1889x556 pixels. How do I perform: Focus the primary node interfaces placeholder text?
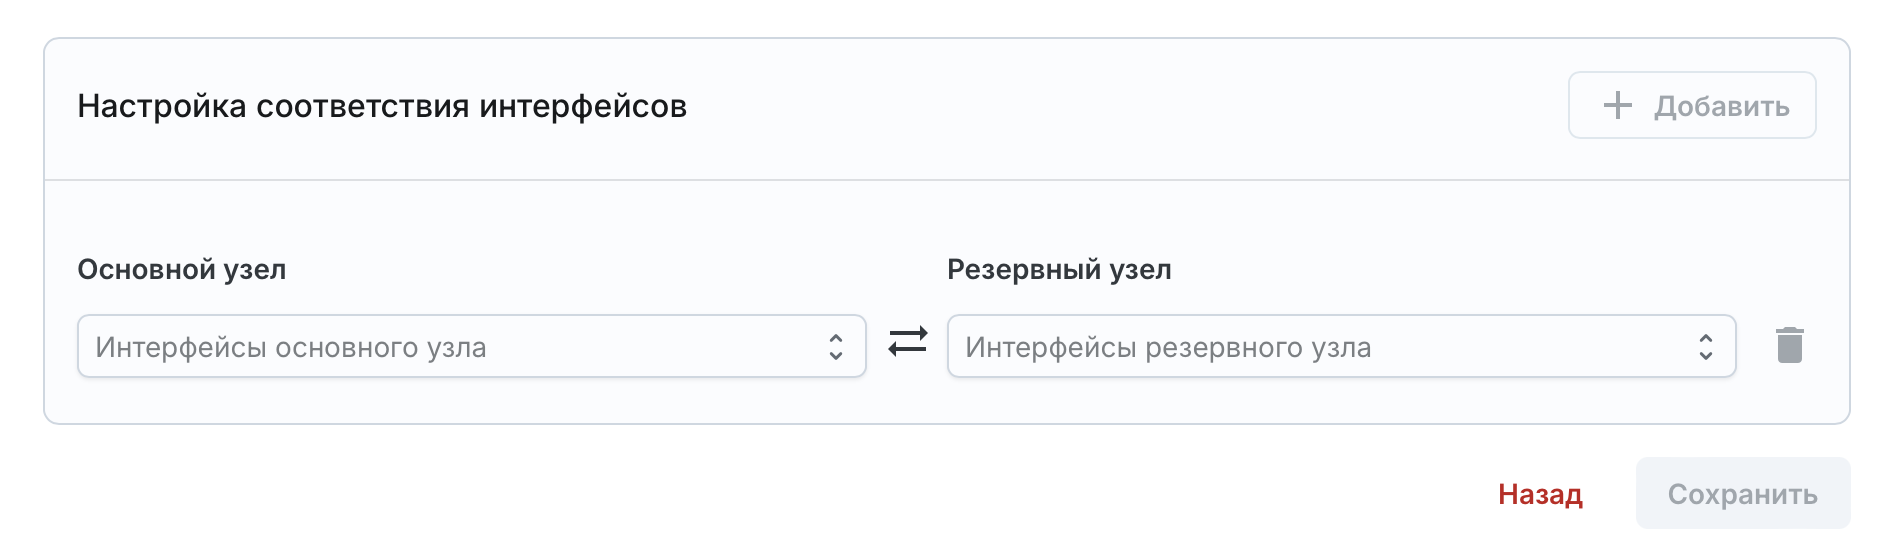(x=291, y=347)
